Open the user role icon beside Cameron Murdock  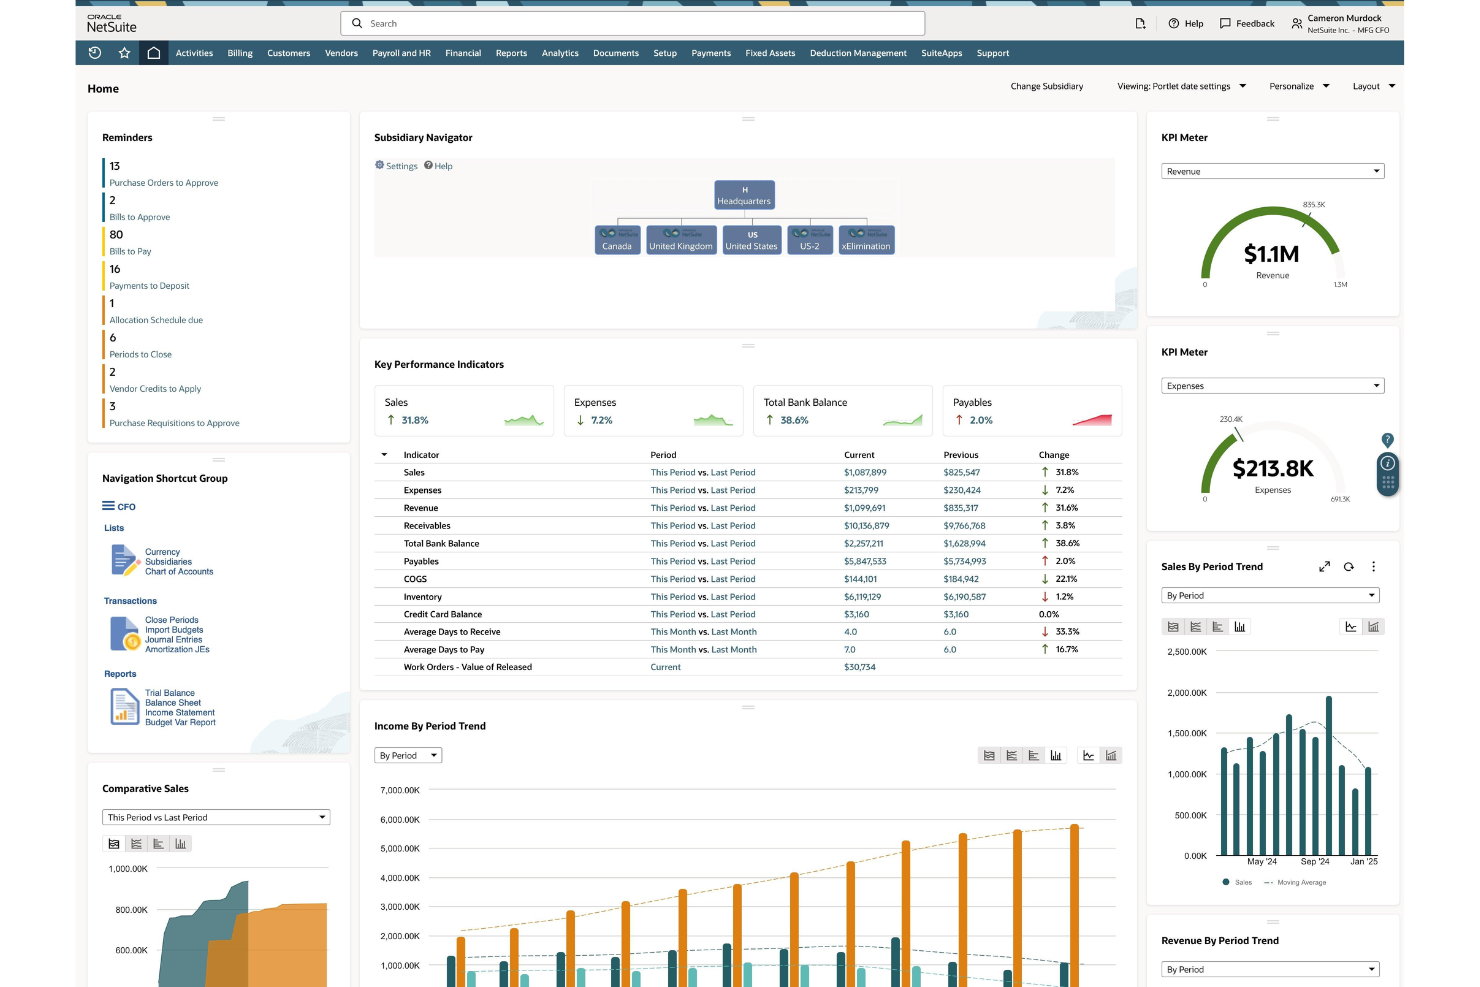coord(1296,23)
